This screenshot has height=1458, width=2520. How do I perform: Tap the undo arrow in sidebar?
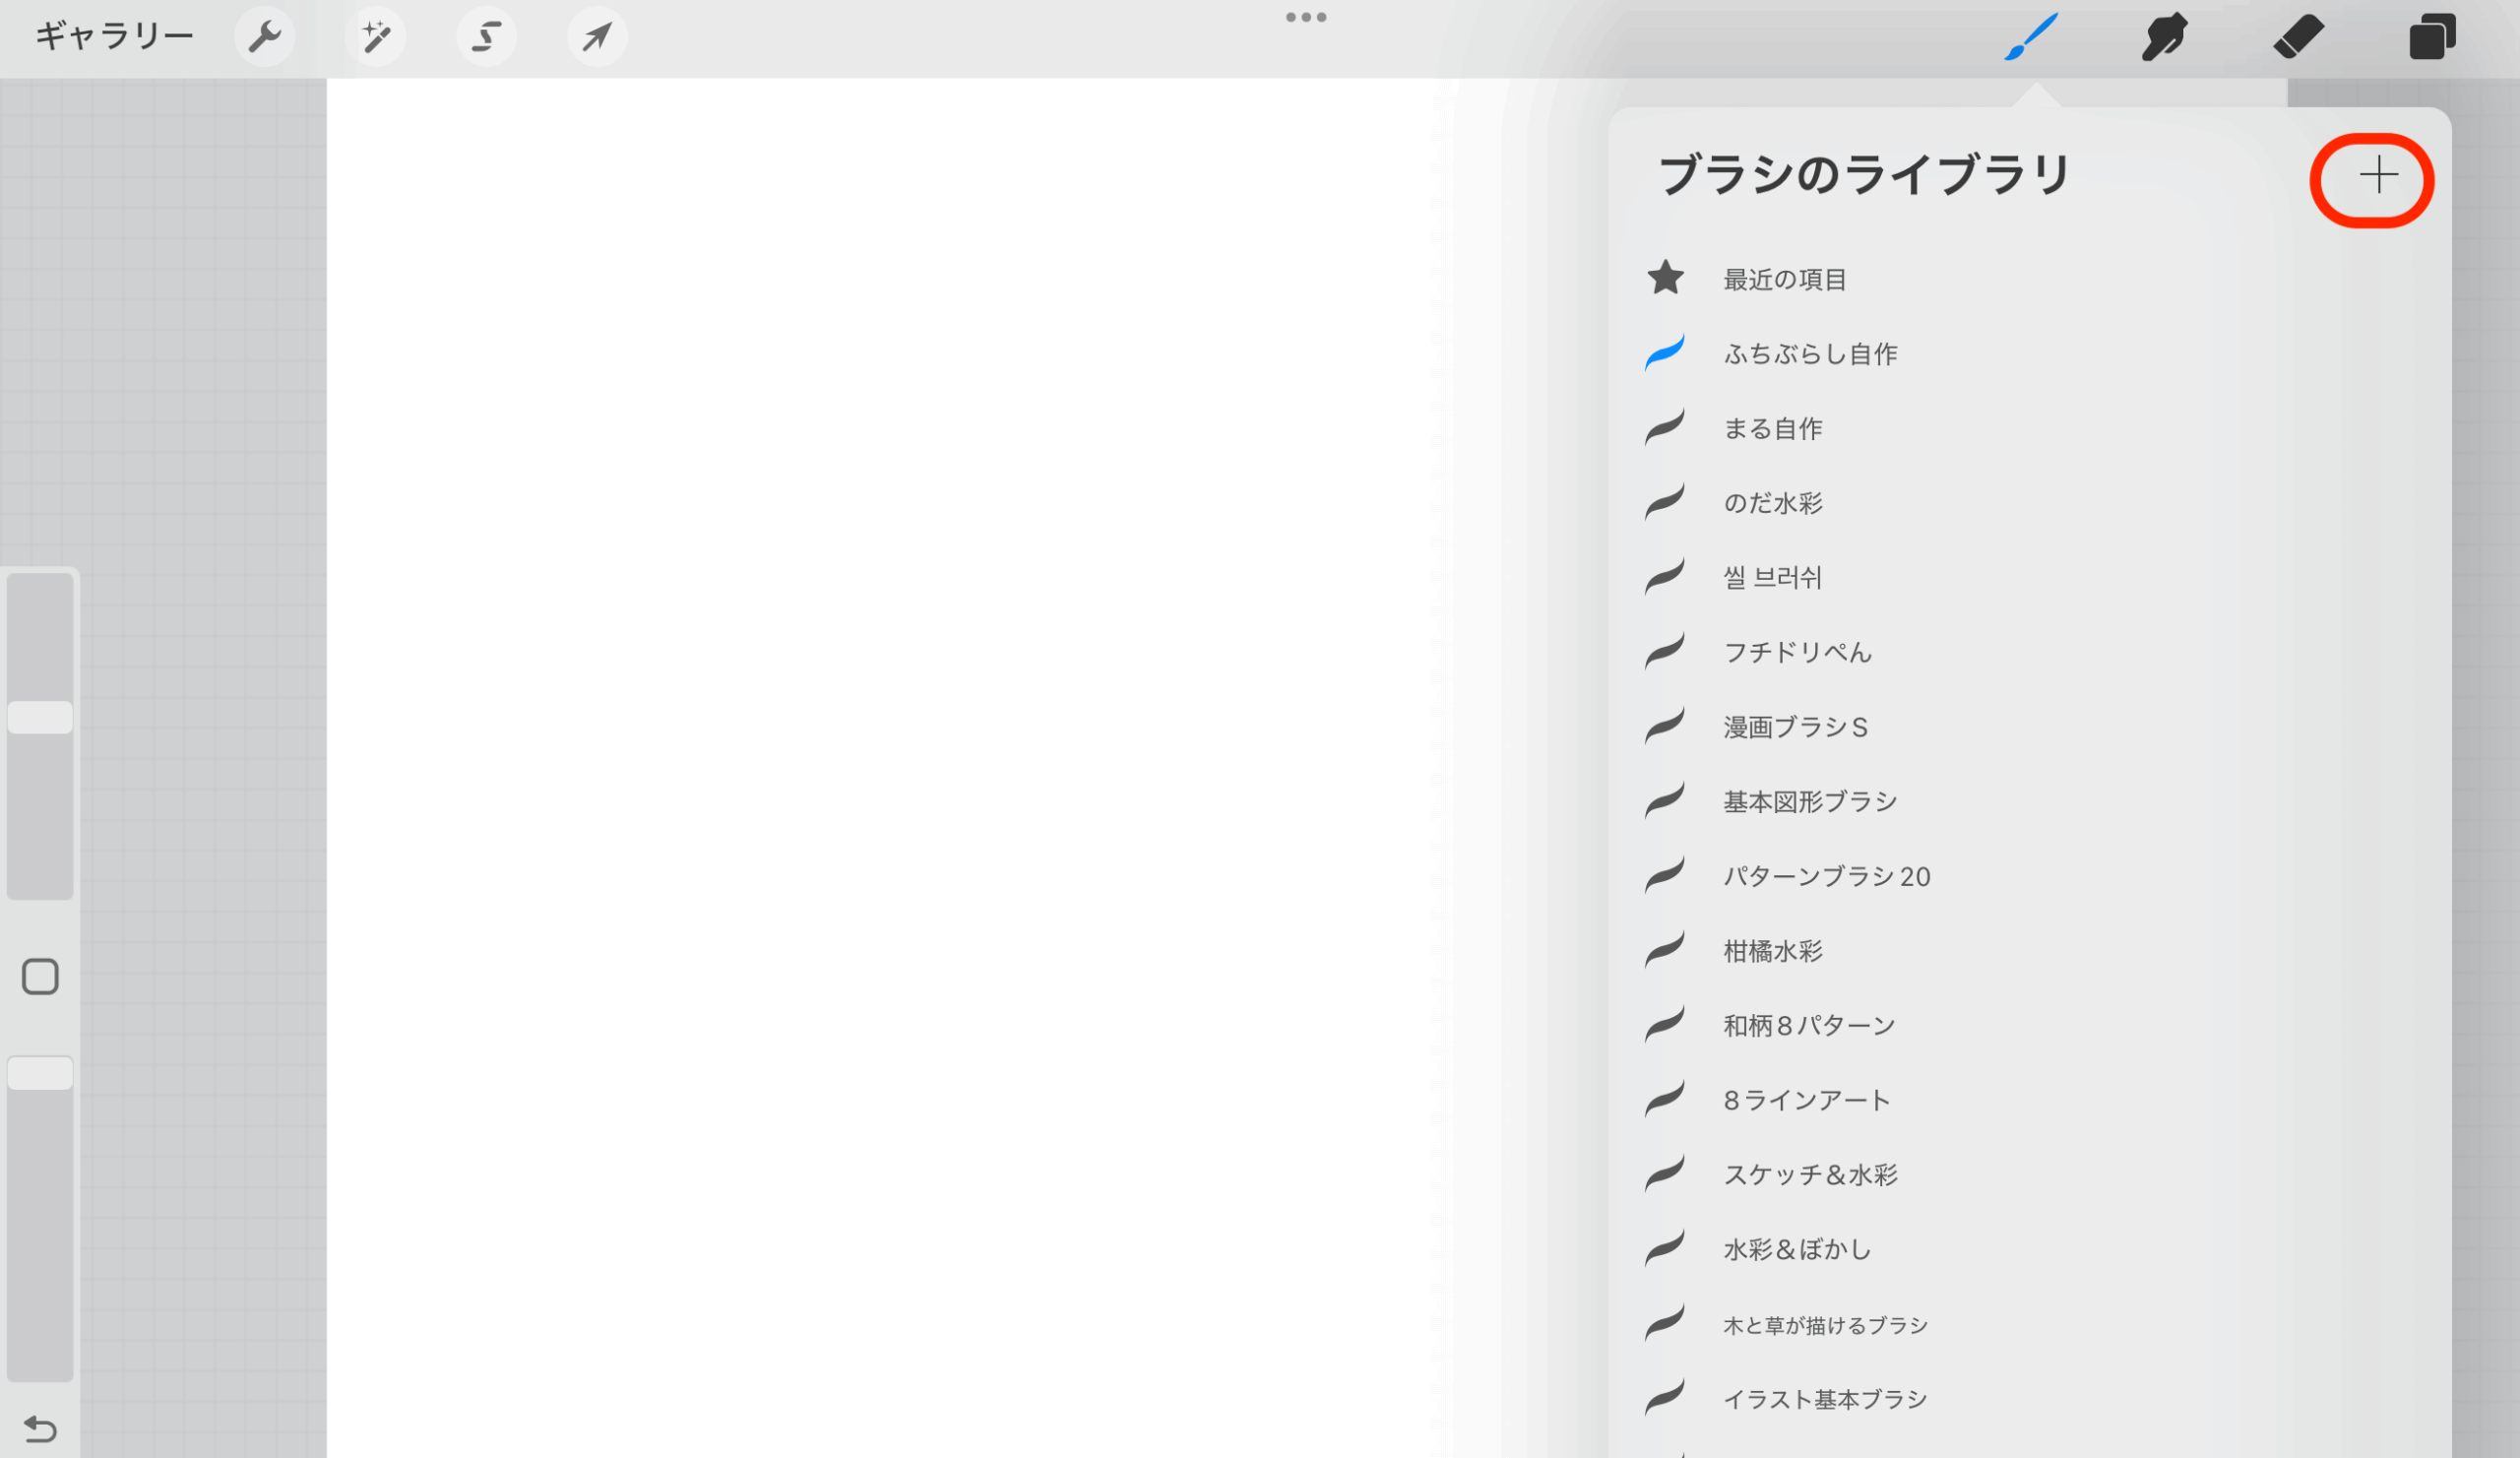click(x=40, y=1429)
